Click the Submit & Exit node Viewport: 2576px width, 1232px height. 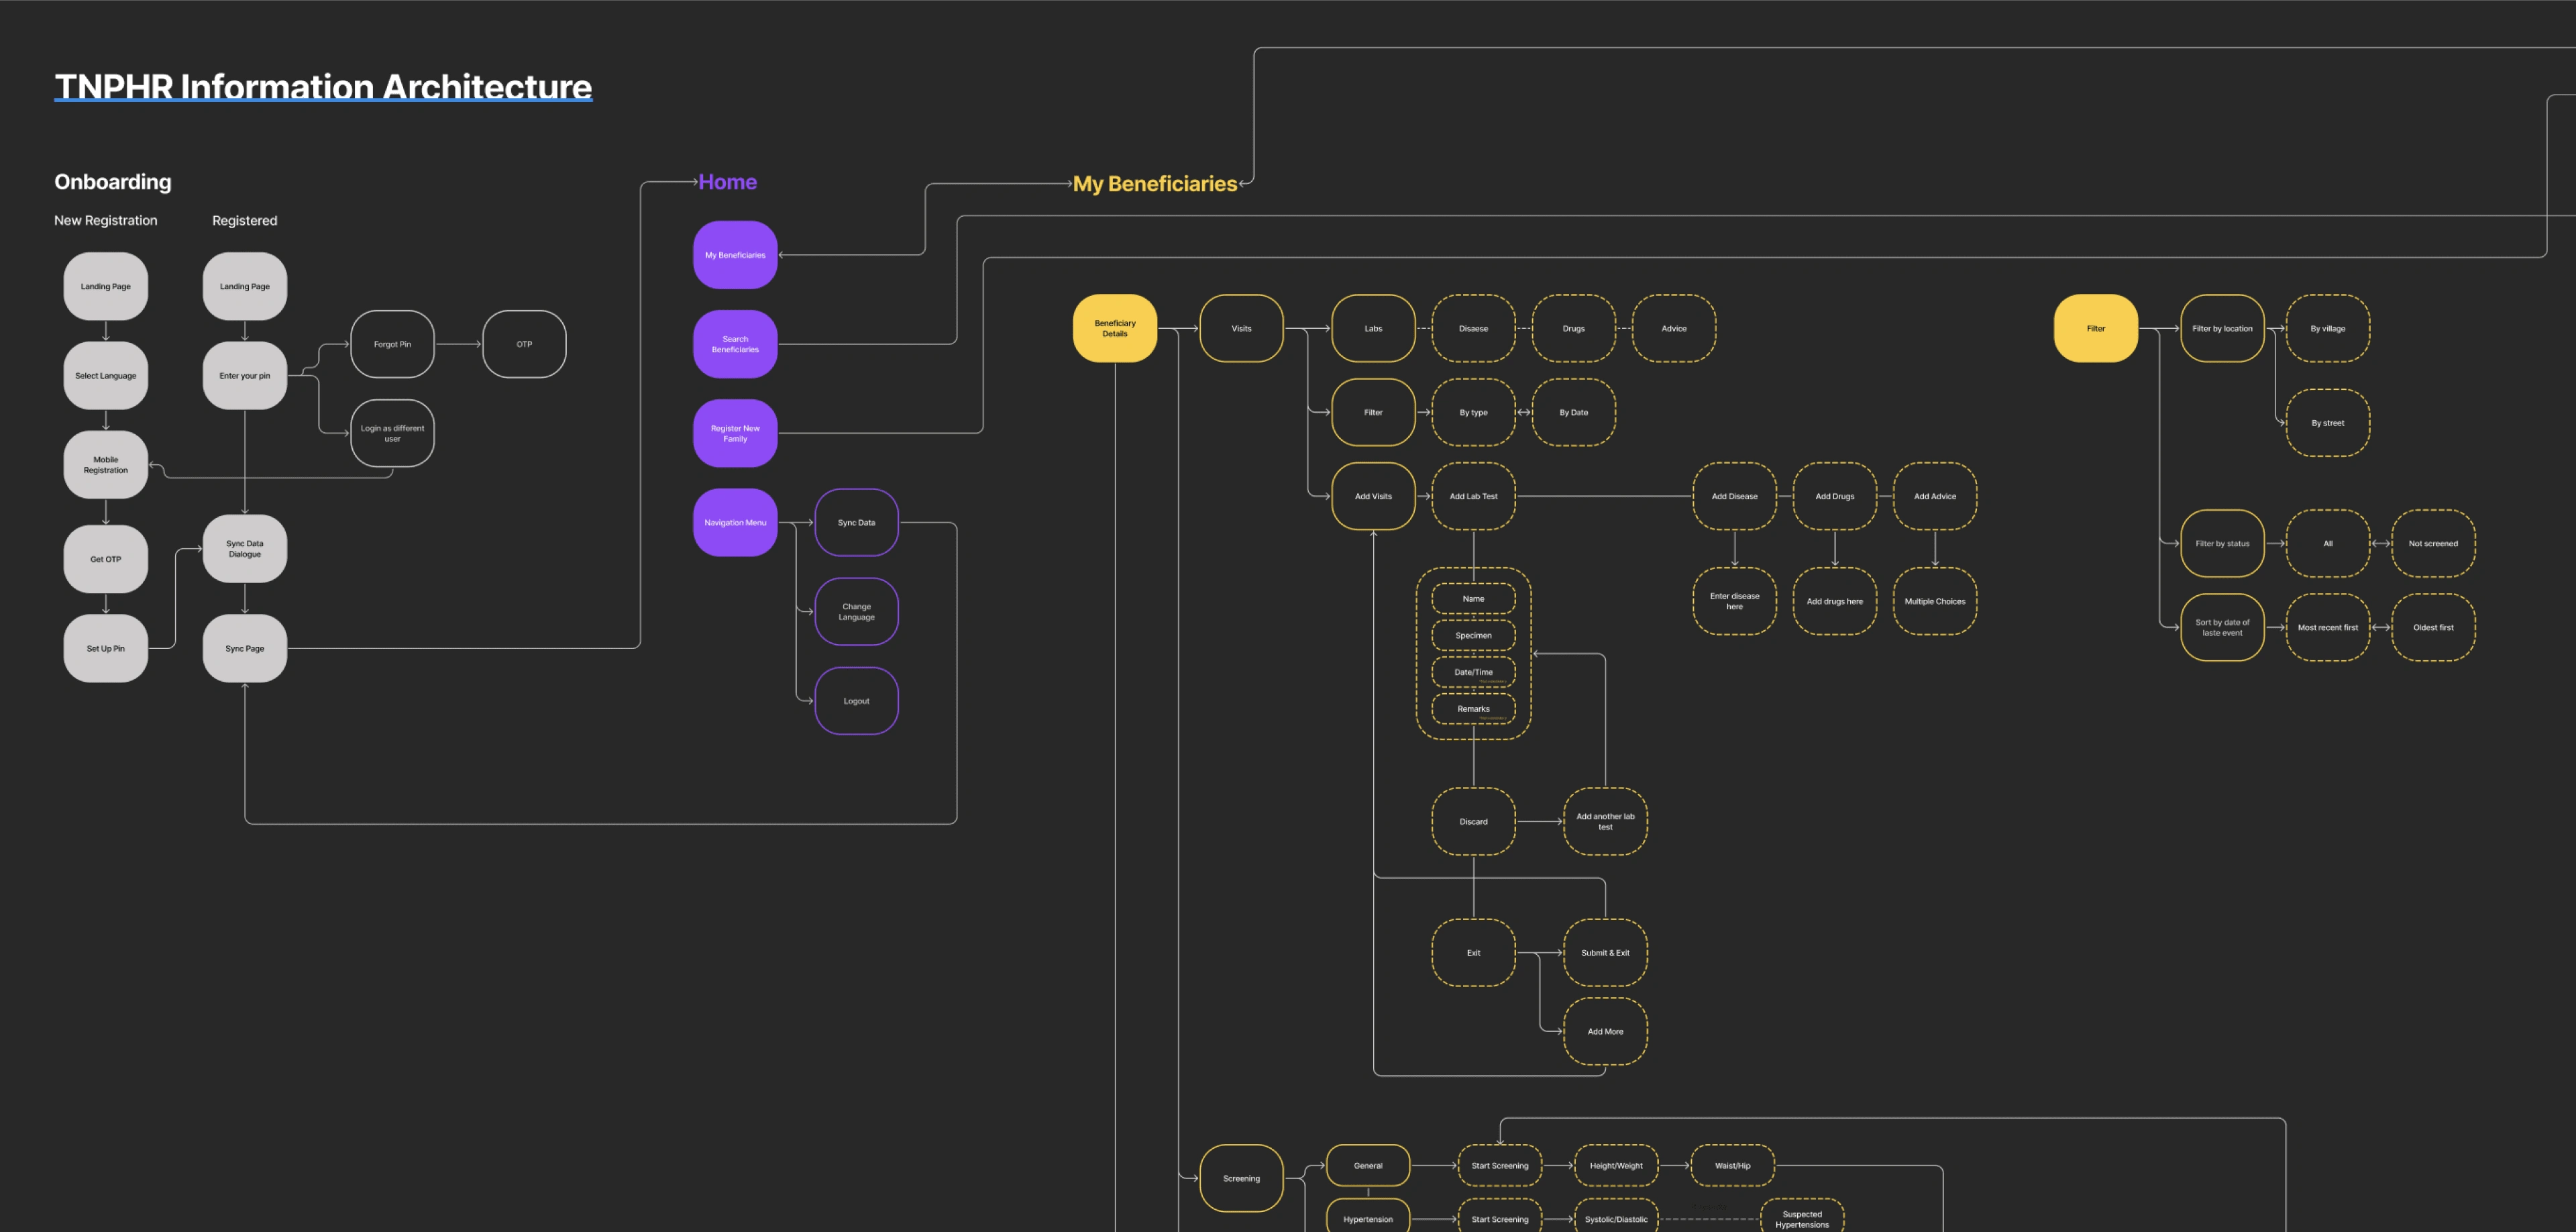[1605, 953]
